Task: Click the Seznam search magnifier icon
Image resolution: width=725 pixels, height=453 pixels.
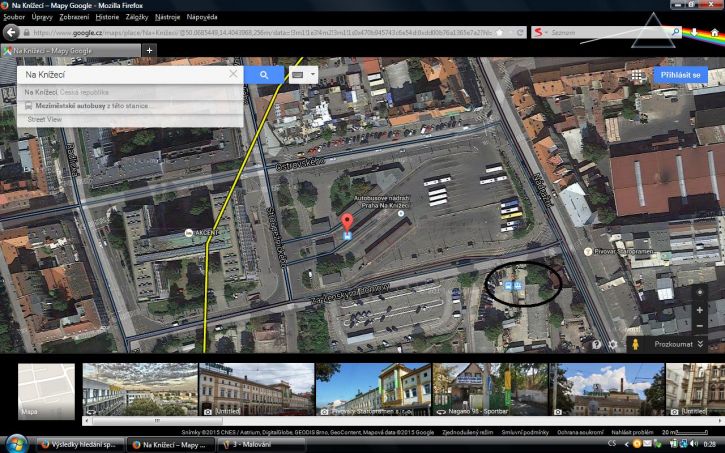Action: [x=676, y=32]
